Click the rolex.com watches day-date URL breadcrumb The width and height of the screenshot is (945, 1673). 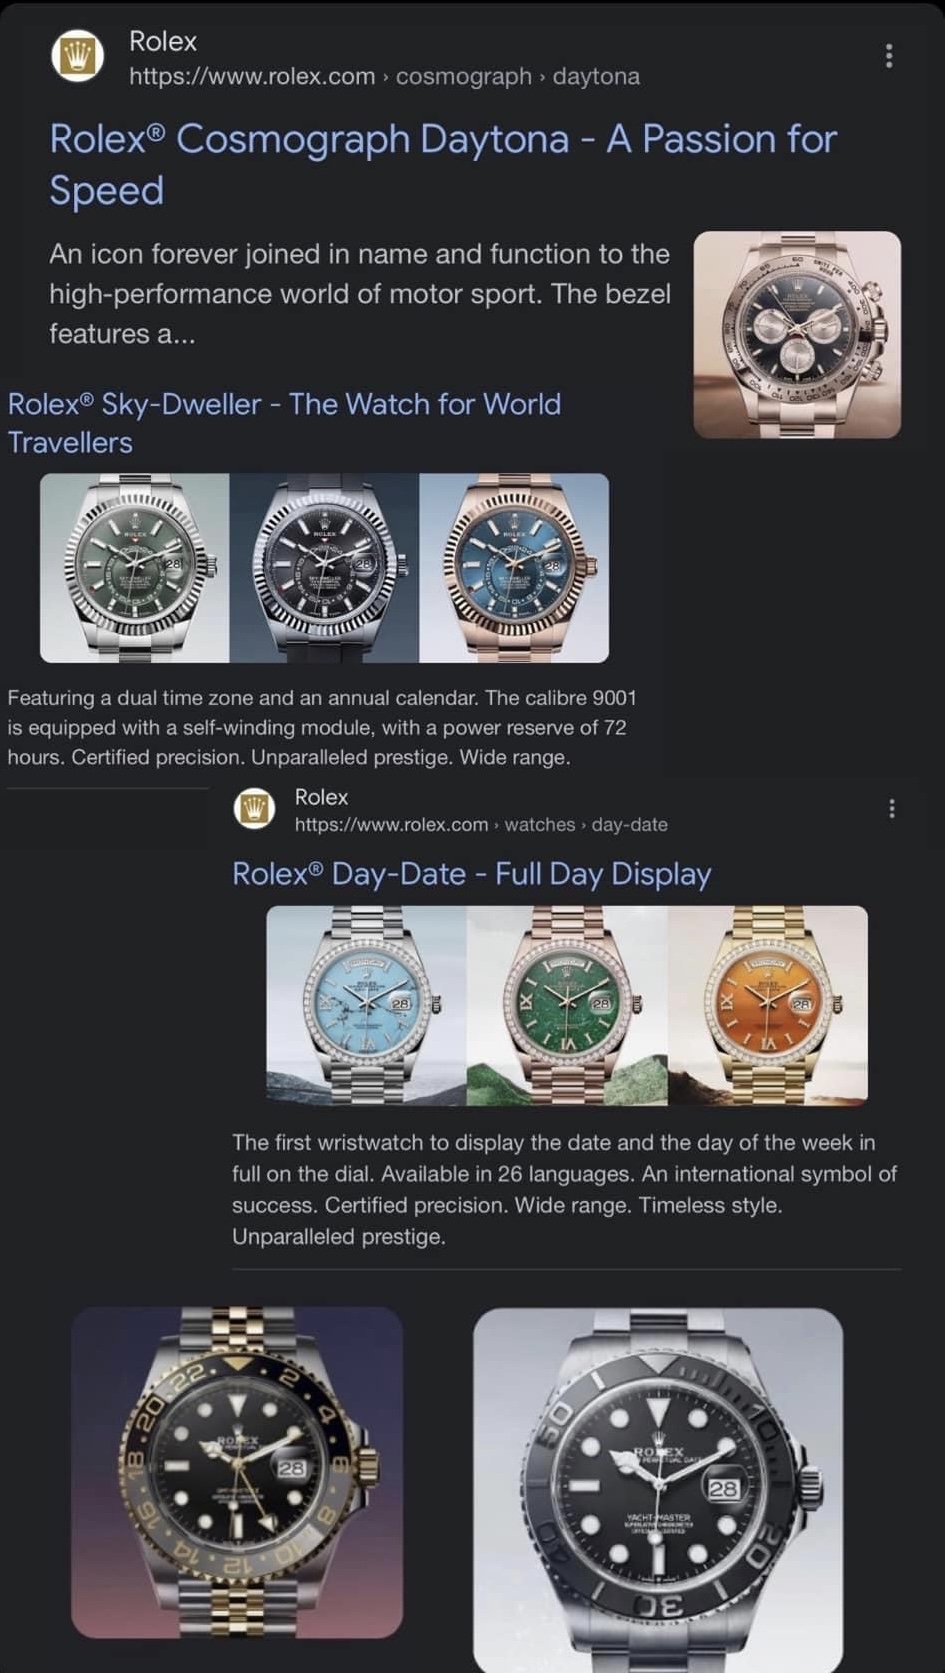coord(481,825)
